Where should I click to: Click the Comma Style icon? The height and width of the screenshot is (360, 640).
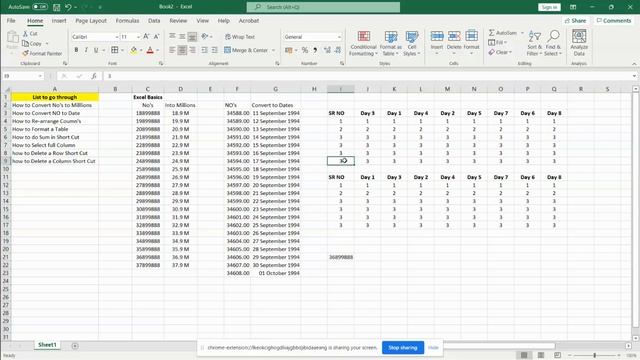(x=315, y=50)
